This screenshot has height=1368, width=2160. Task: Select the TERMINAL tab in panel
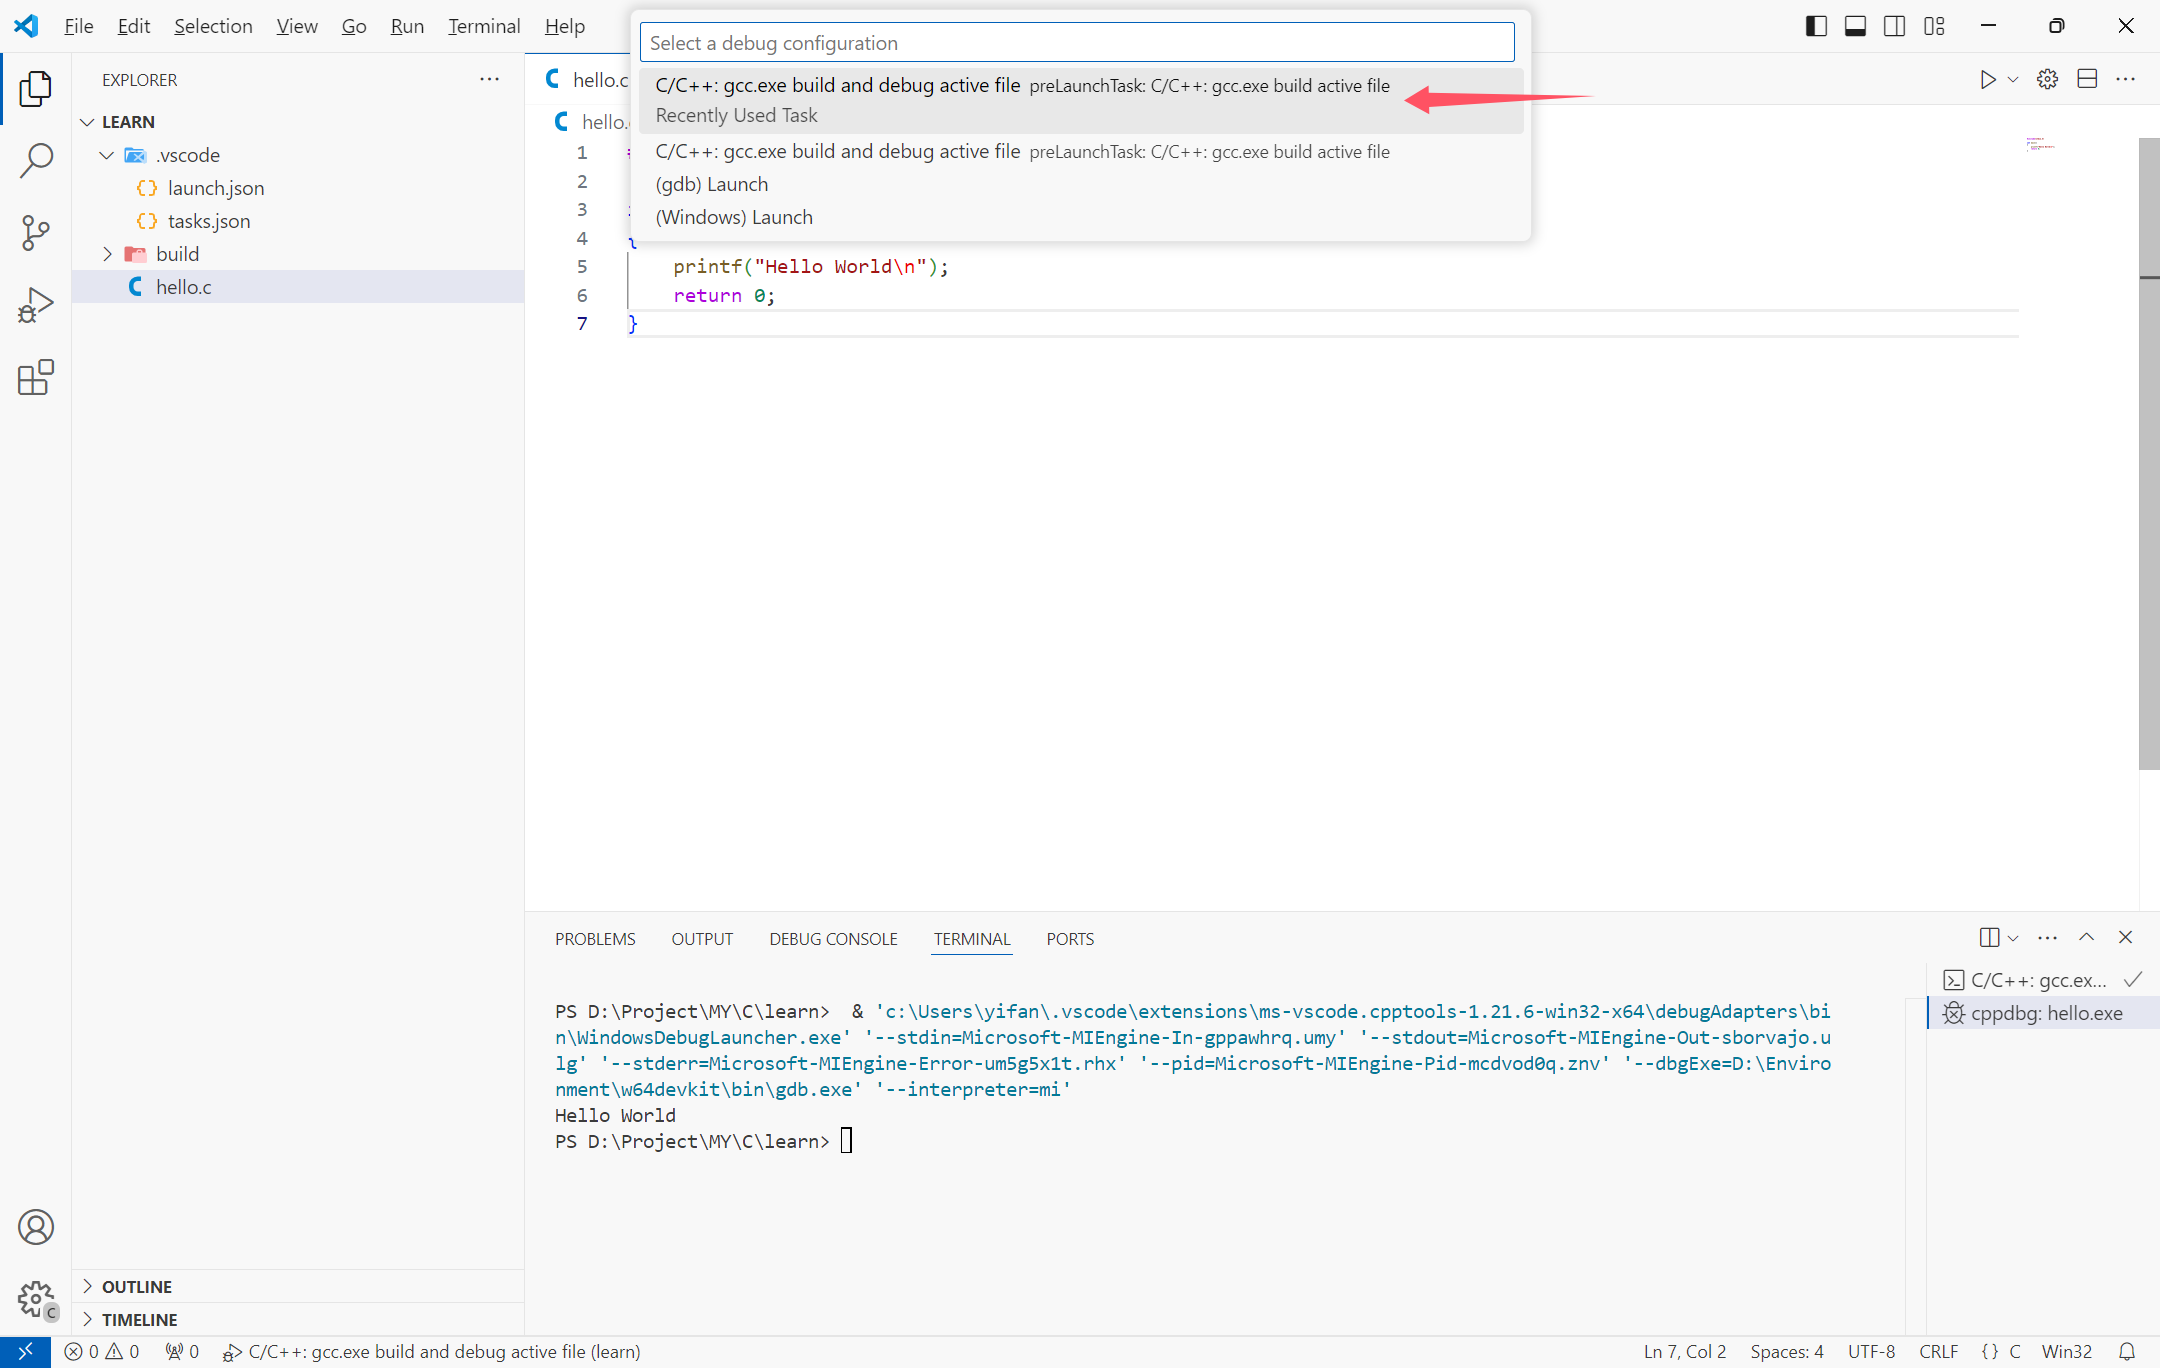970,938
